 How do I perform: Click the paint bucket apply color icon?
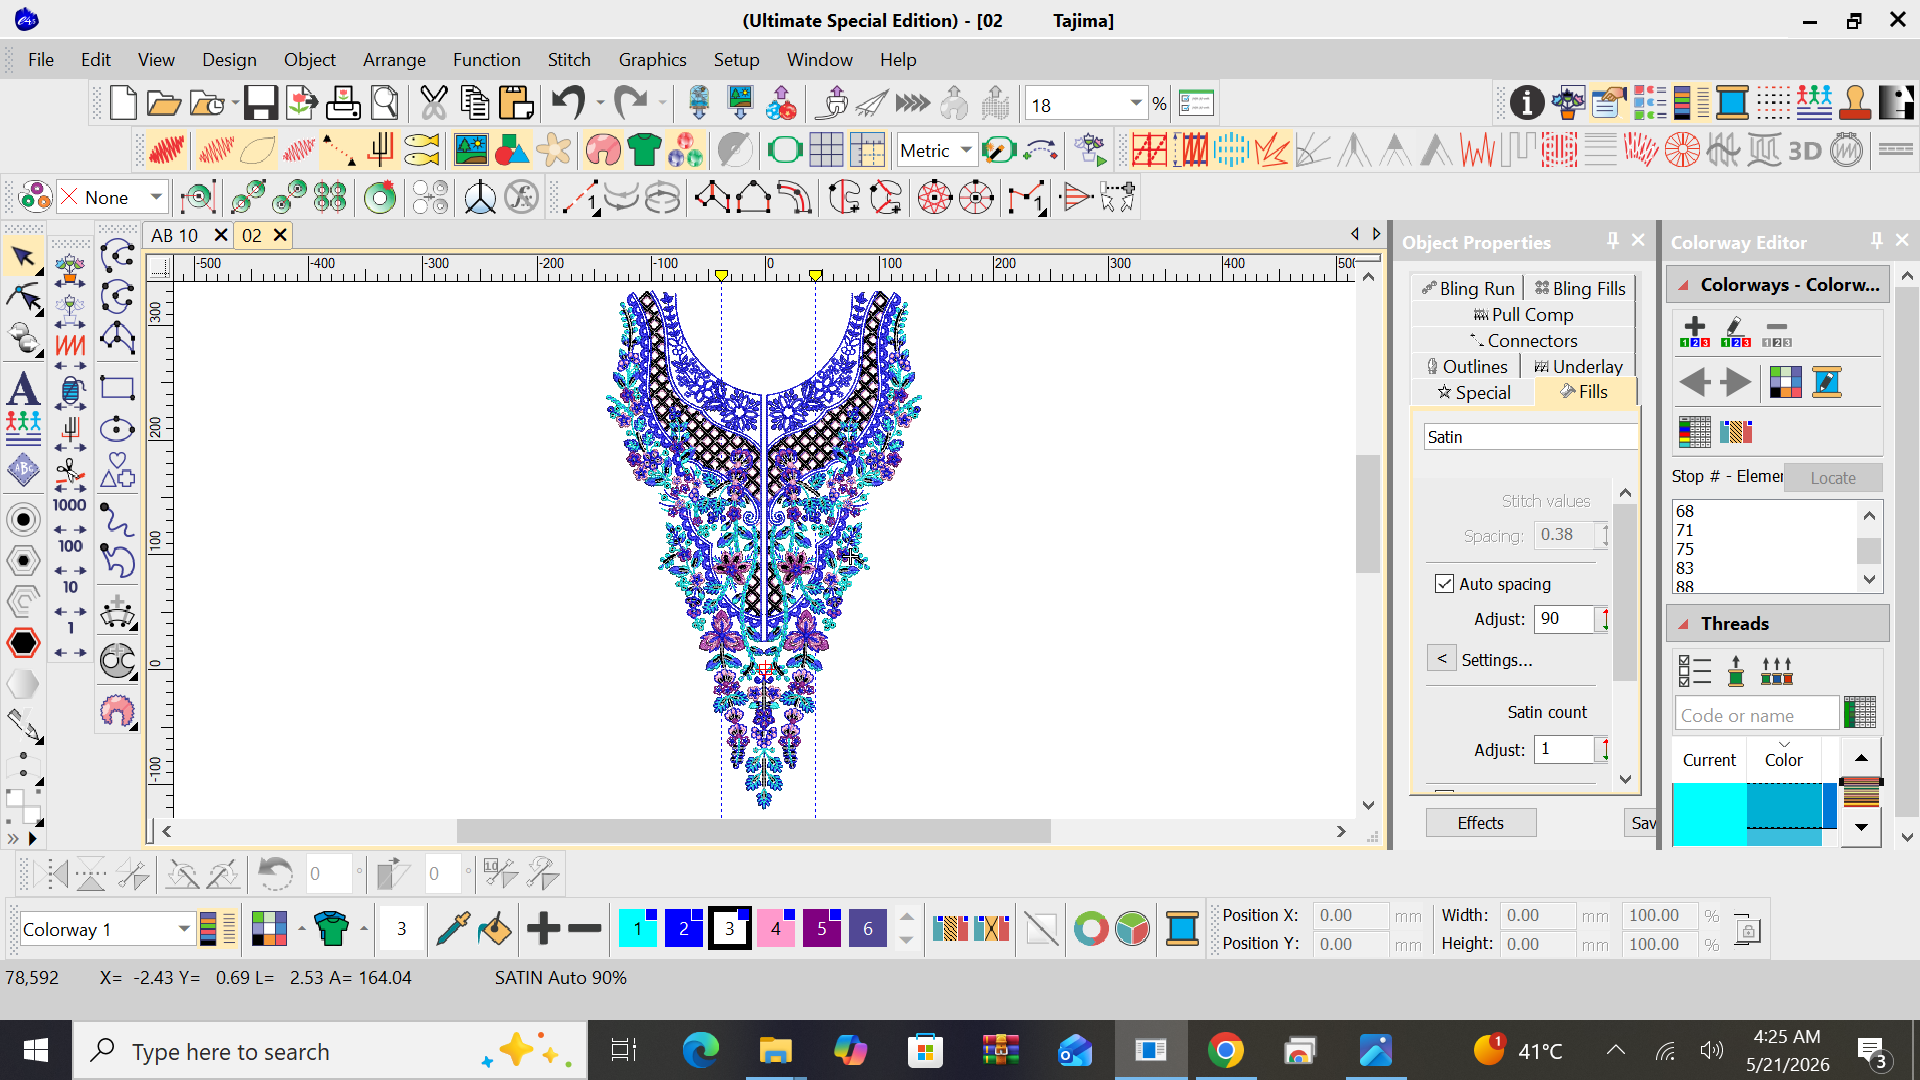(x=495, y=929)
